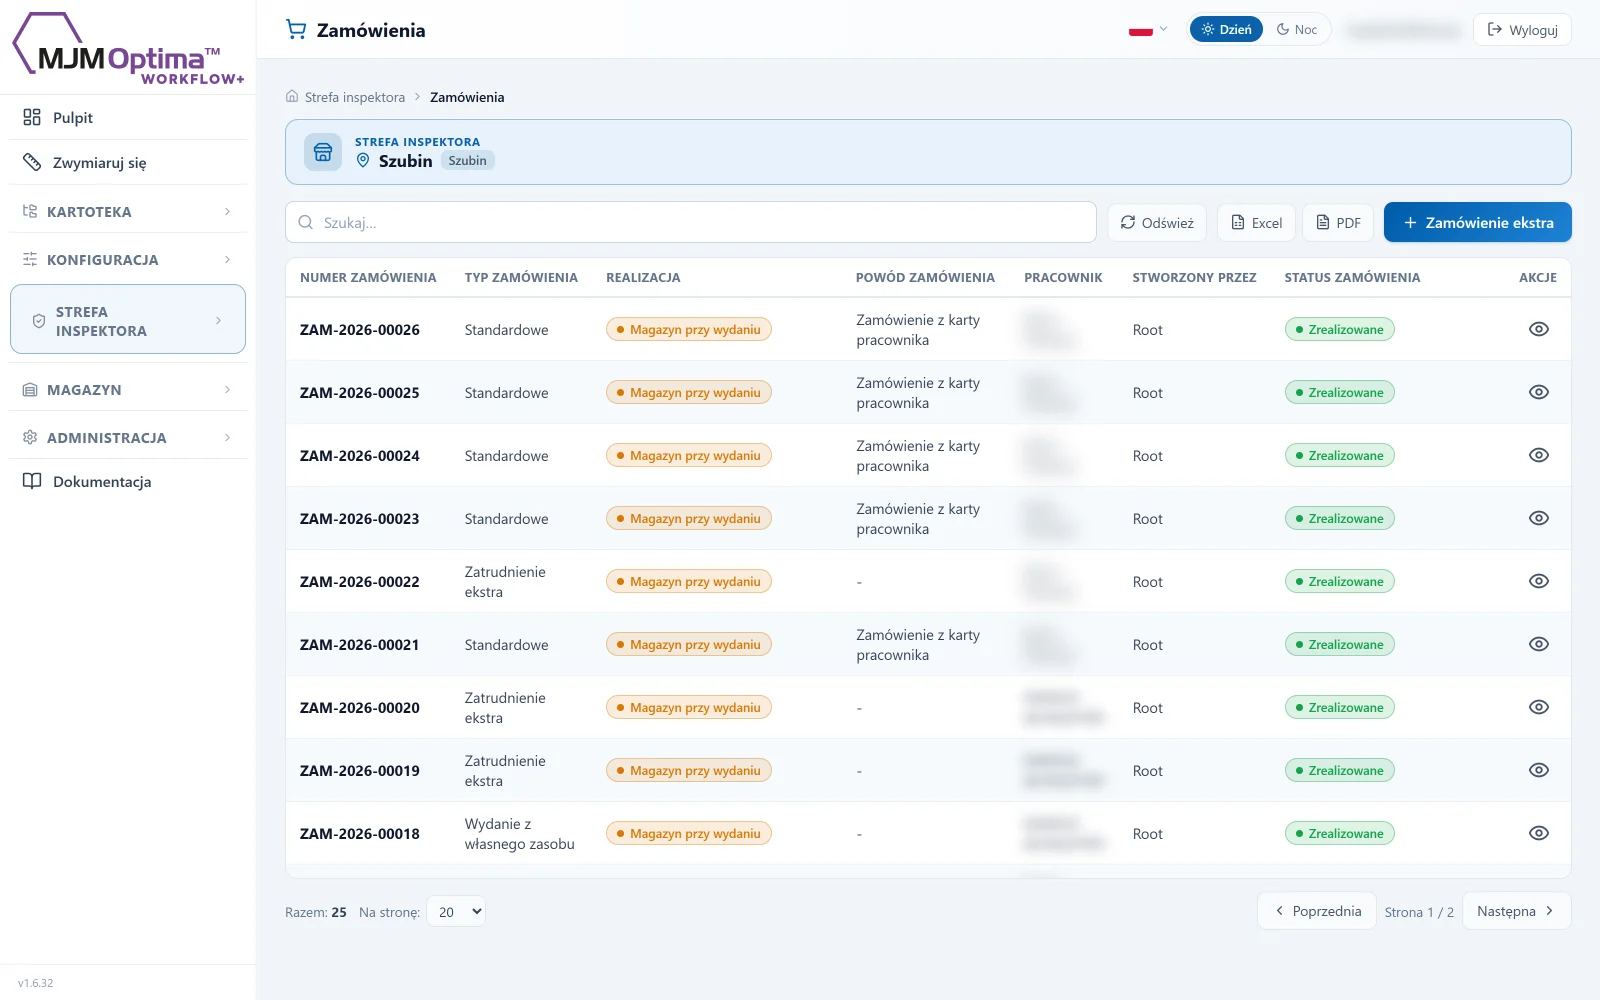The width and height of the screenshot is (1600, 1000).
Task: Click the home icon in breadcrumb
Action: tap(292, 97)
